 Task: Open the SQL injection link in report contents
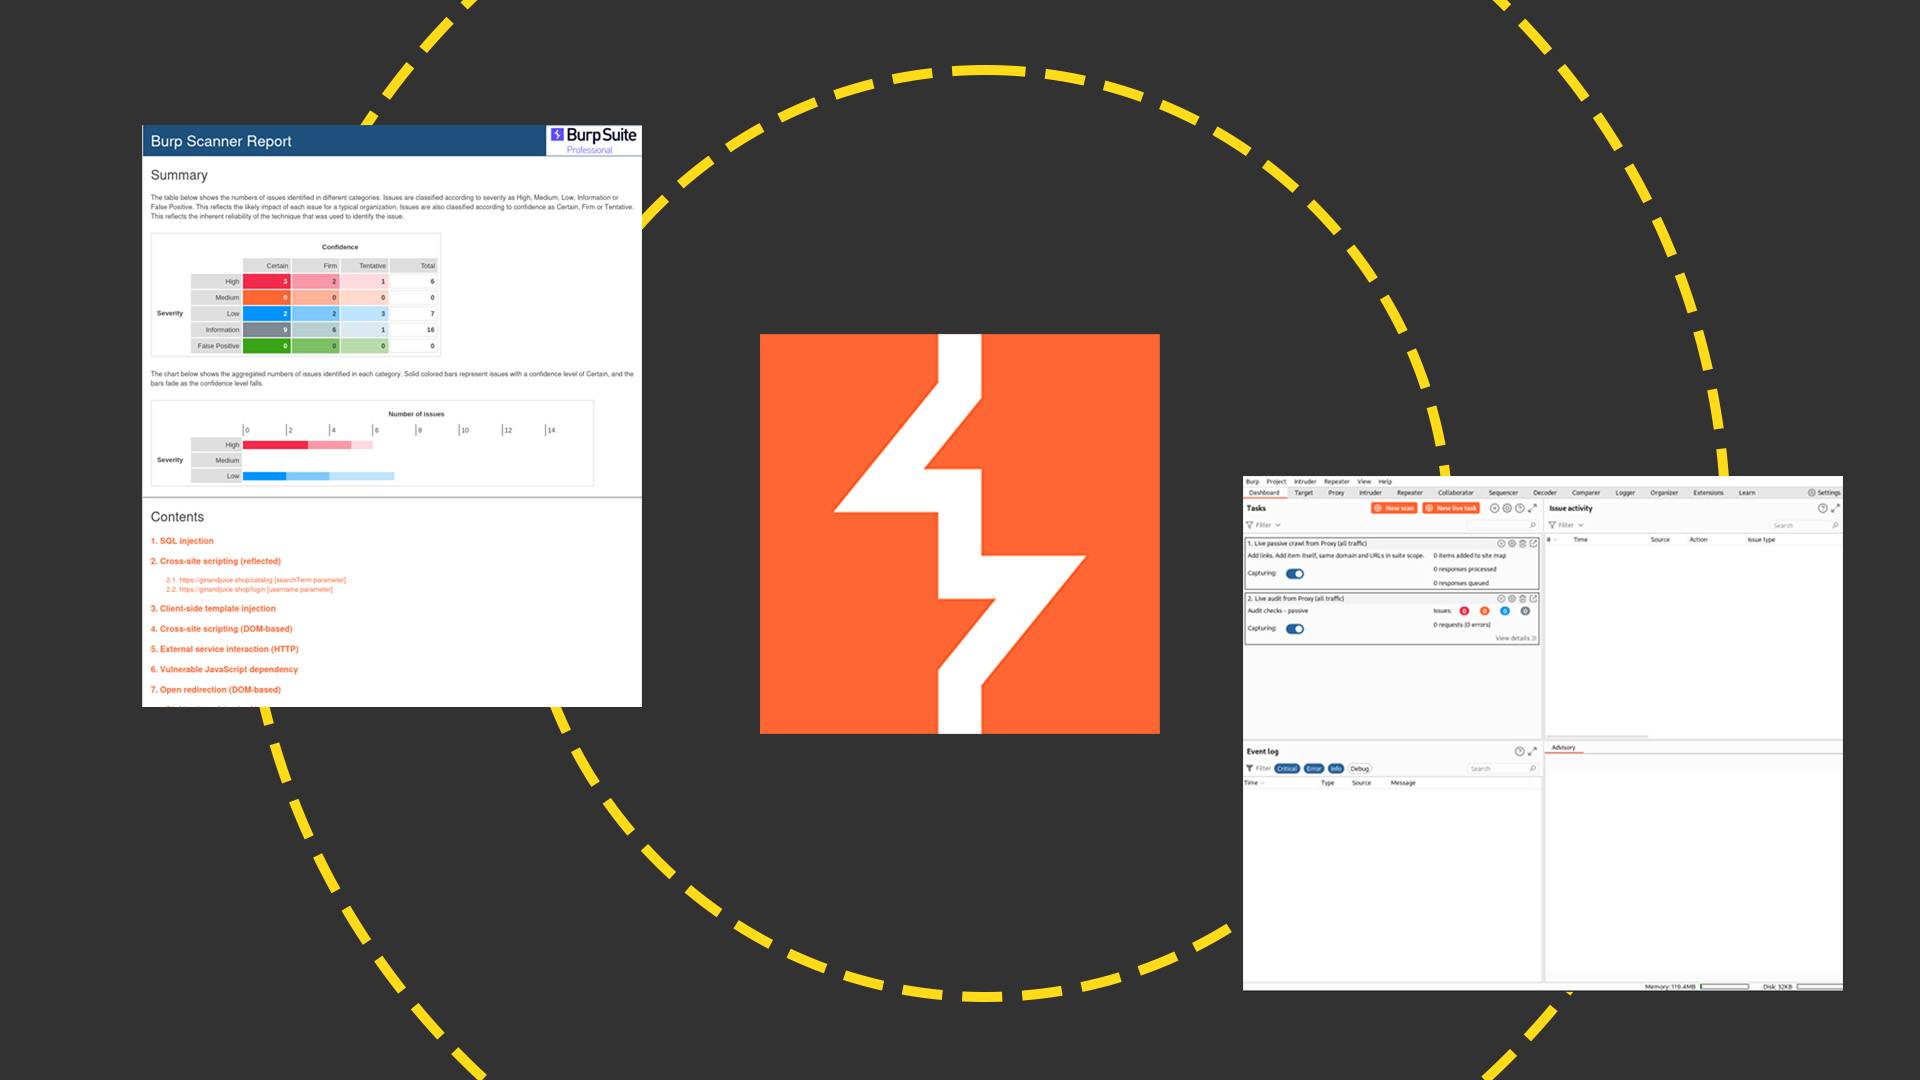182,541
